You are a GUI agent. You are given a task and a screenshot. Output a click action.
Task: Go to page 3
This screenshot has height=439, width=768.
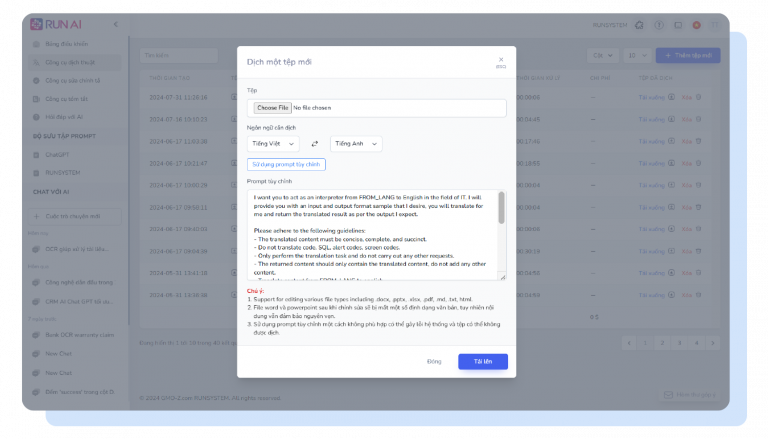pyautogui.click(x=679, y=343)
